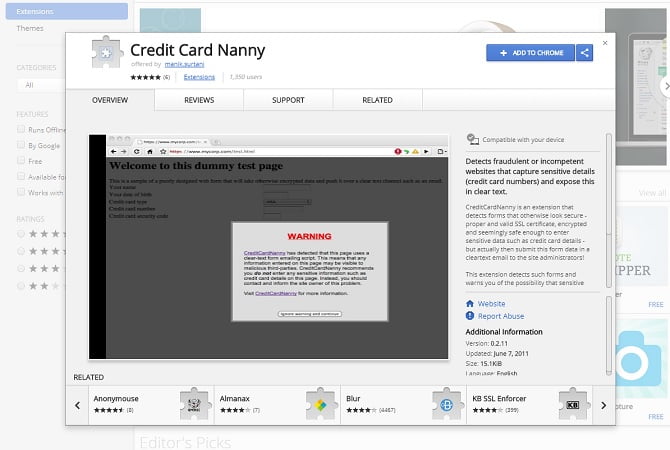The width and height of the screenshot is (670, 450).
Task: Switch to the Reviews tab
Action: 199,100
